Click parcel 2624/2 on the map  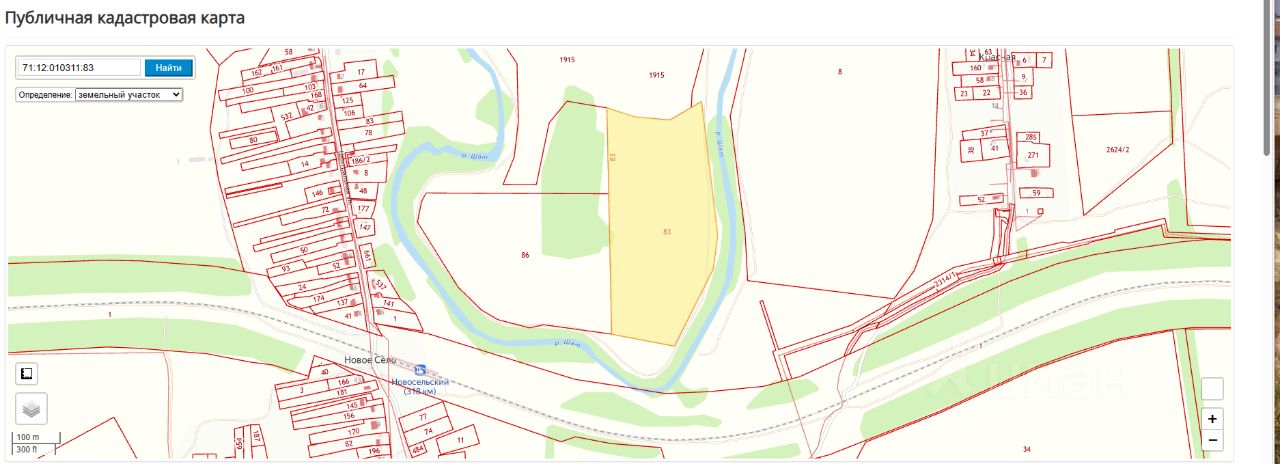(1117, 149)
